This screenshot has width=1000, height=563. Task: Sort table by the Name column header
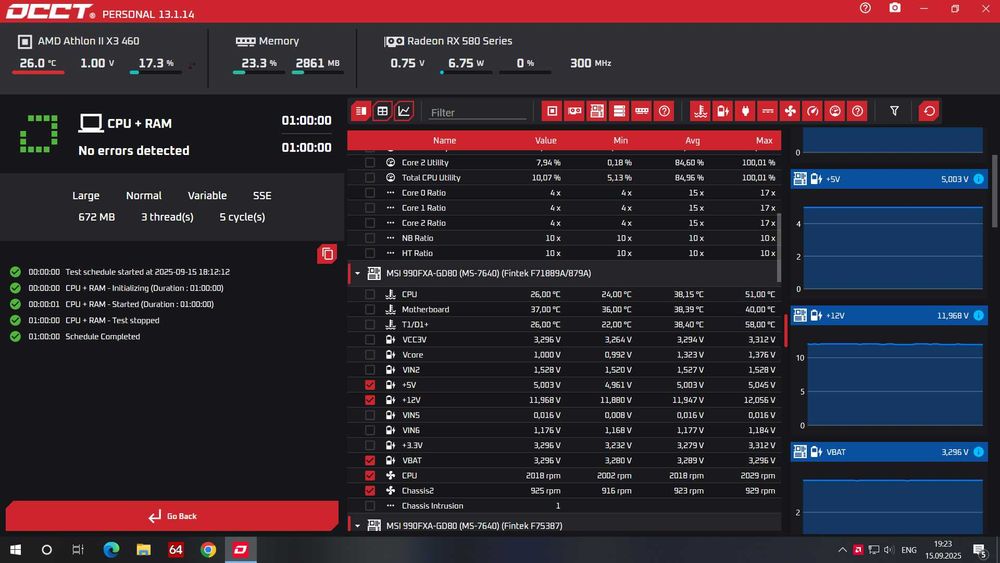[445, 140]
